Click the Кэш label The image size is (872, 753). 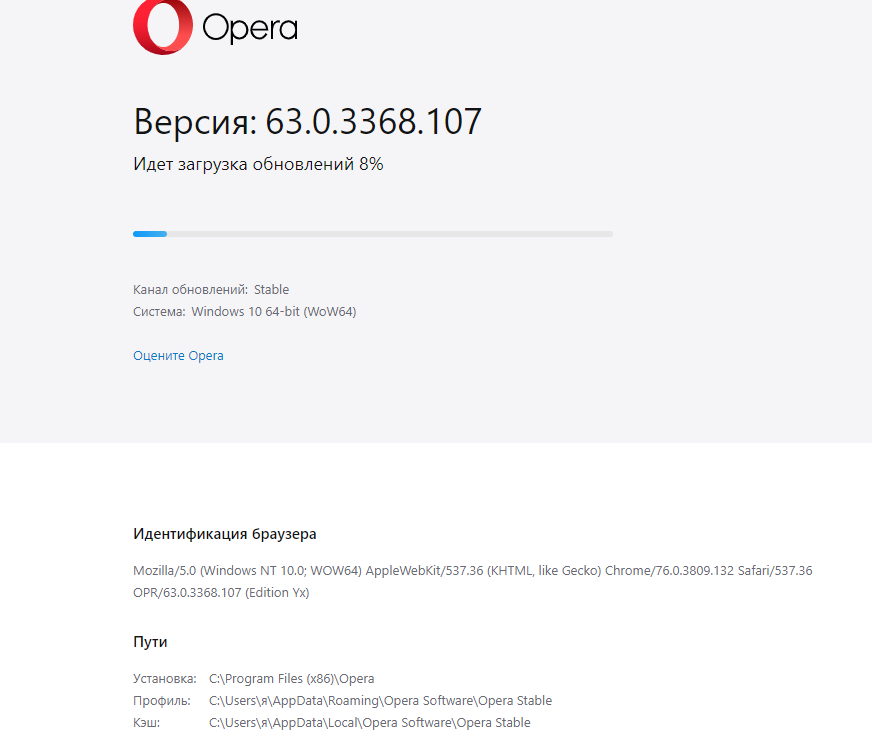click(146, 723)
